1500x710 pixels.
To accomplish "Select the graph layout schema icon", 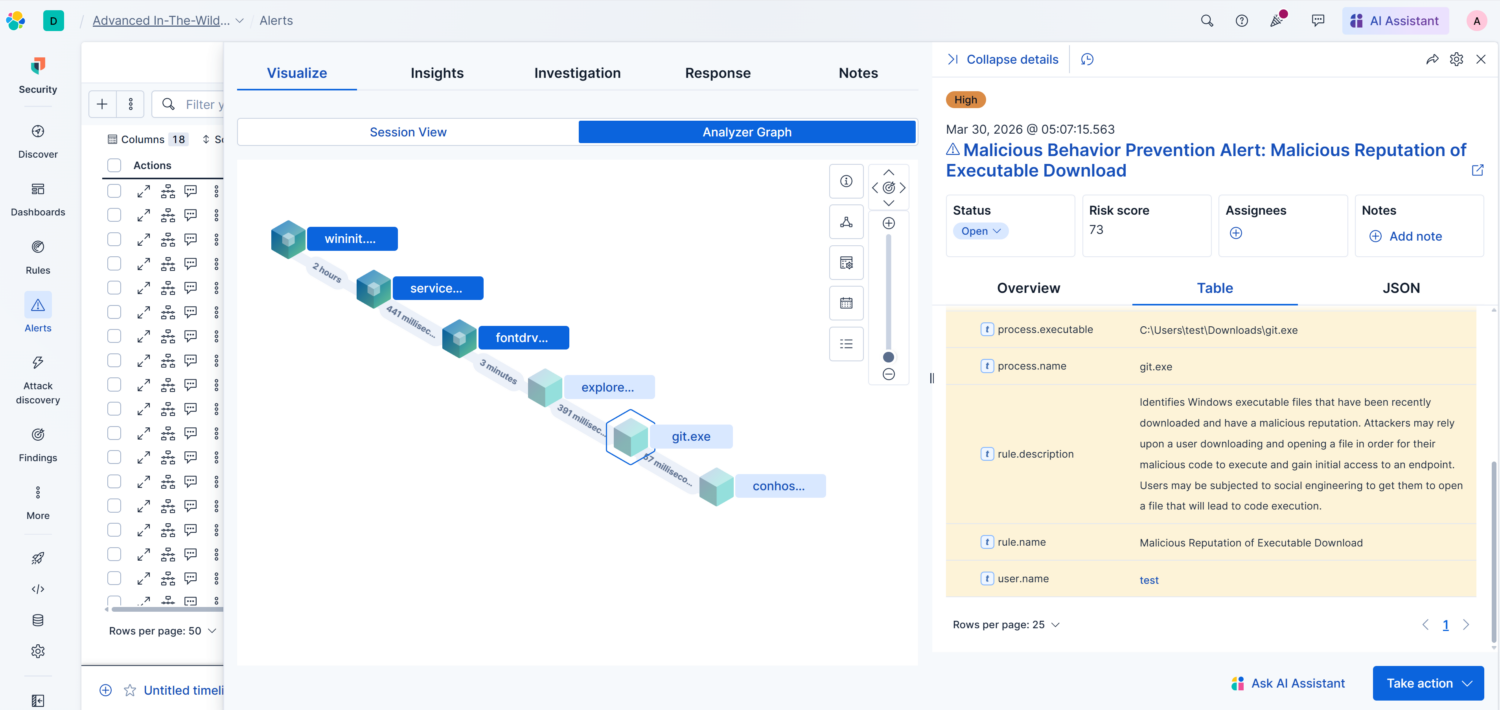I will point(846,222).
